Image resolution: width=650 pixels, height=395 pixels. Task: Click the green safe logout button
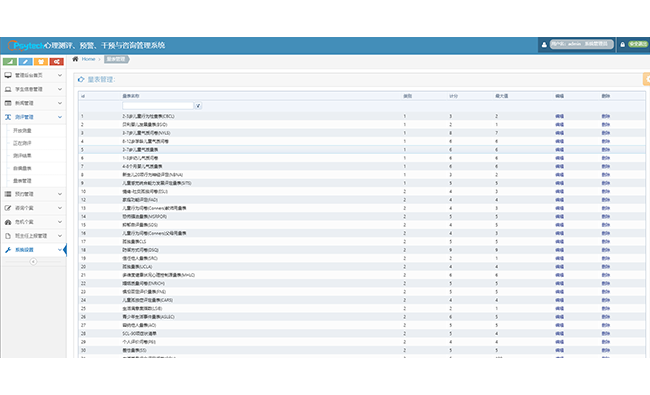[638, 44]
